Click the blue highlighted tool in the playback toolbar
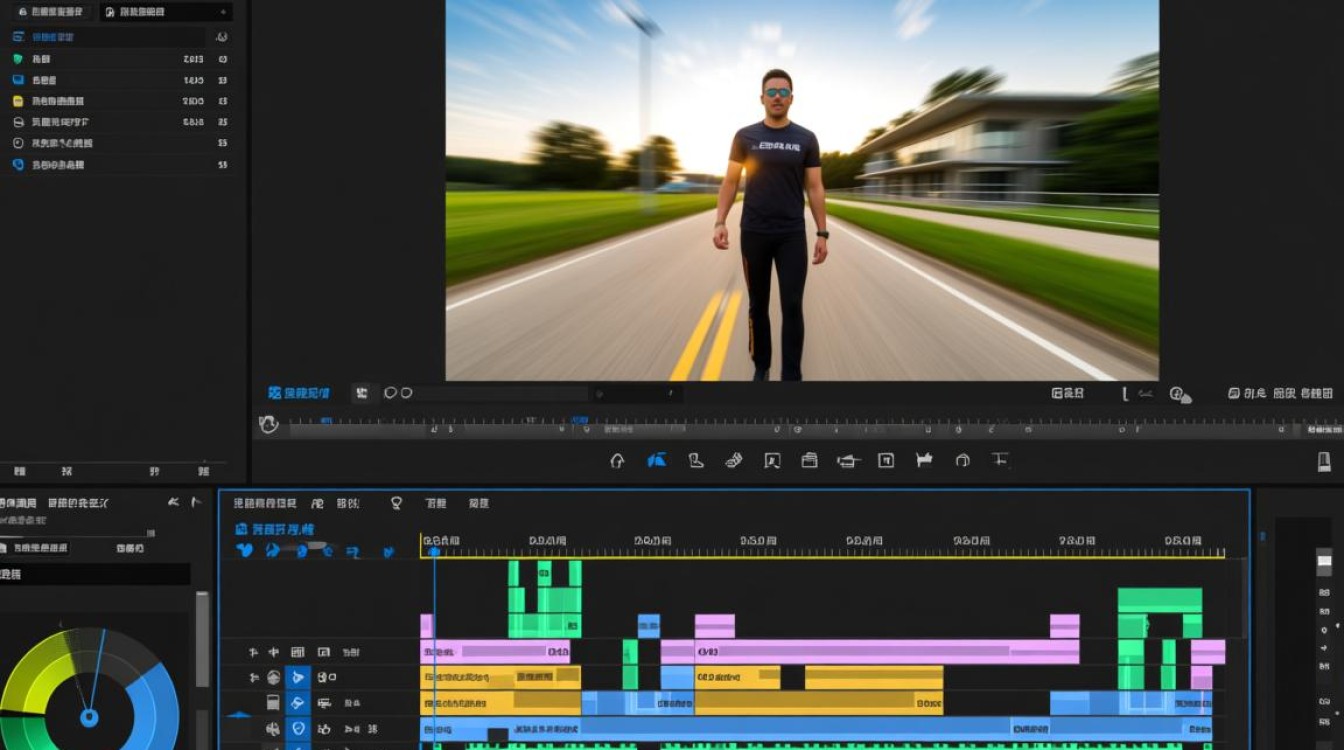Image resolution: width=1344 pixels, height=750 pixels. coord(656,460)
